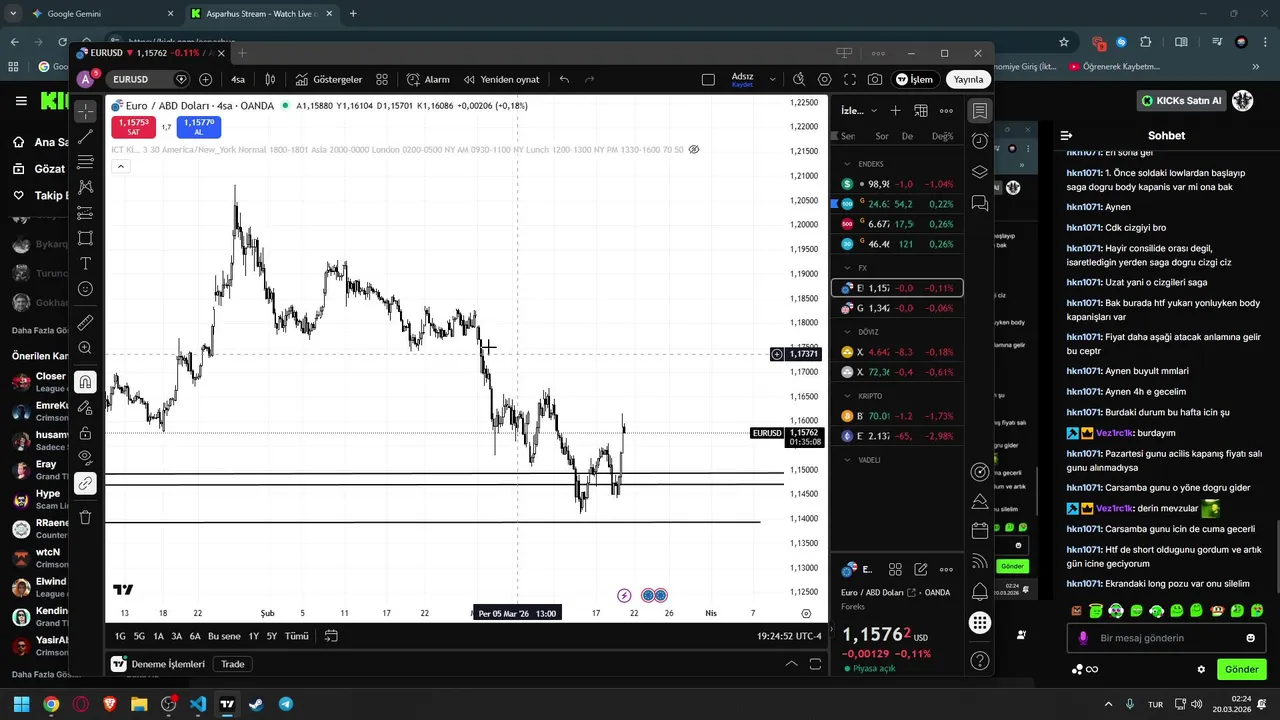Collapse the indicator legend arrow on chart
The width and height of the screenshot is (1280, 720).
pyautogui.click(x=120, y=166)
